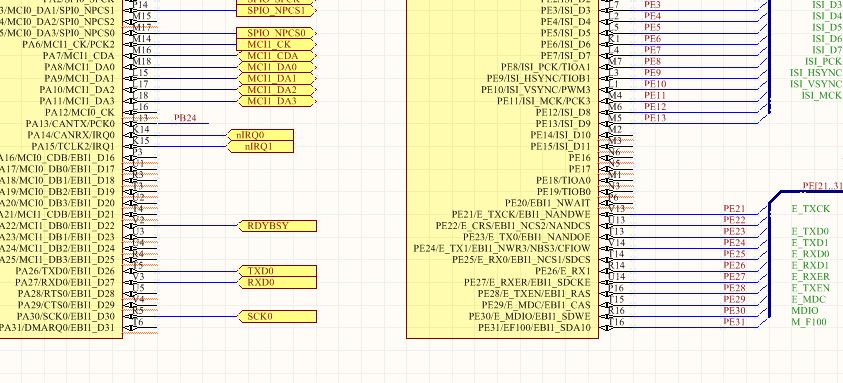Select the RXD0 port symbol
This screenshot has width=843, height=383.
pos(277,282)
